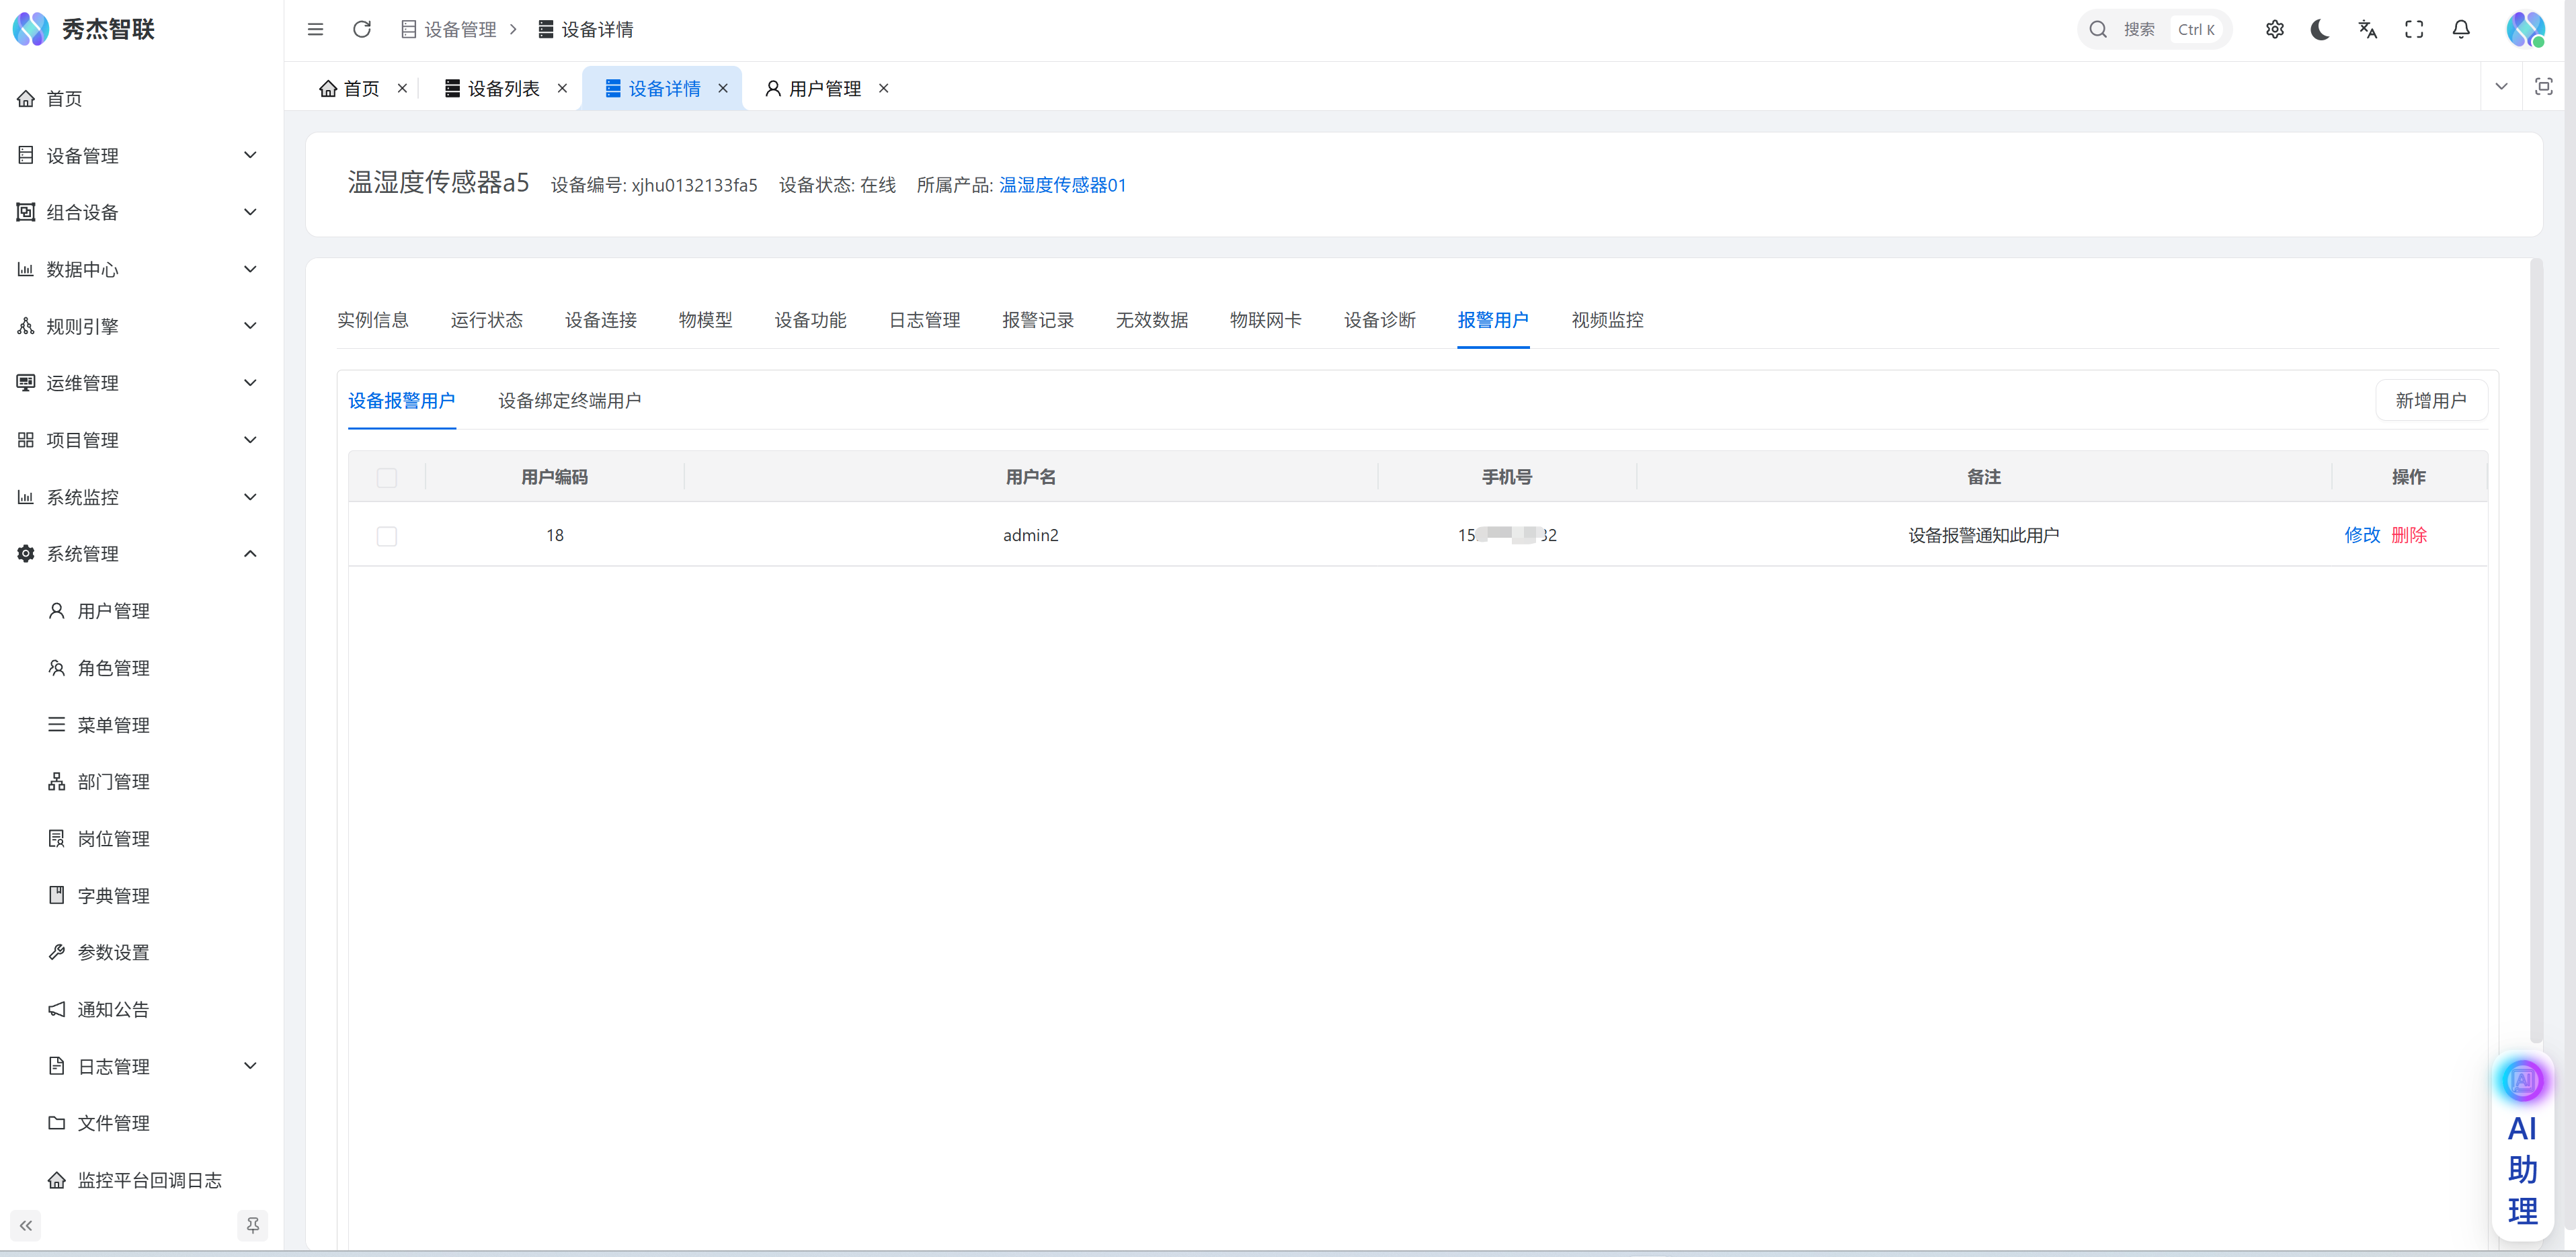Enter fullscreen via top bar icon
The width and height of the screenshot is (2576, 1257).
coord(2414,29)
